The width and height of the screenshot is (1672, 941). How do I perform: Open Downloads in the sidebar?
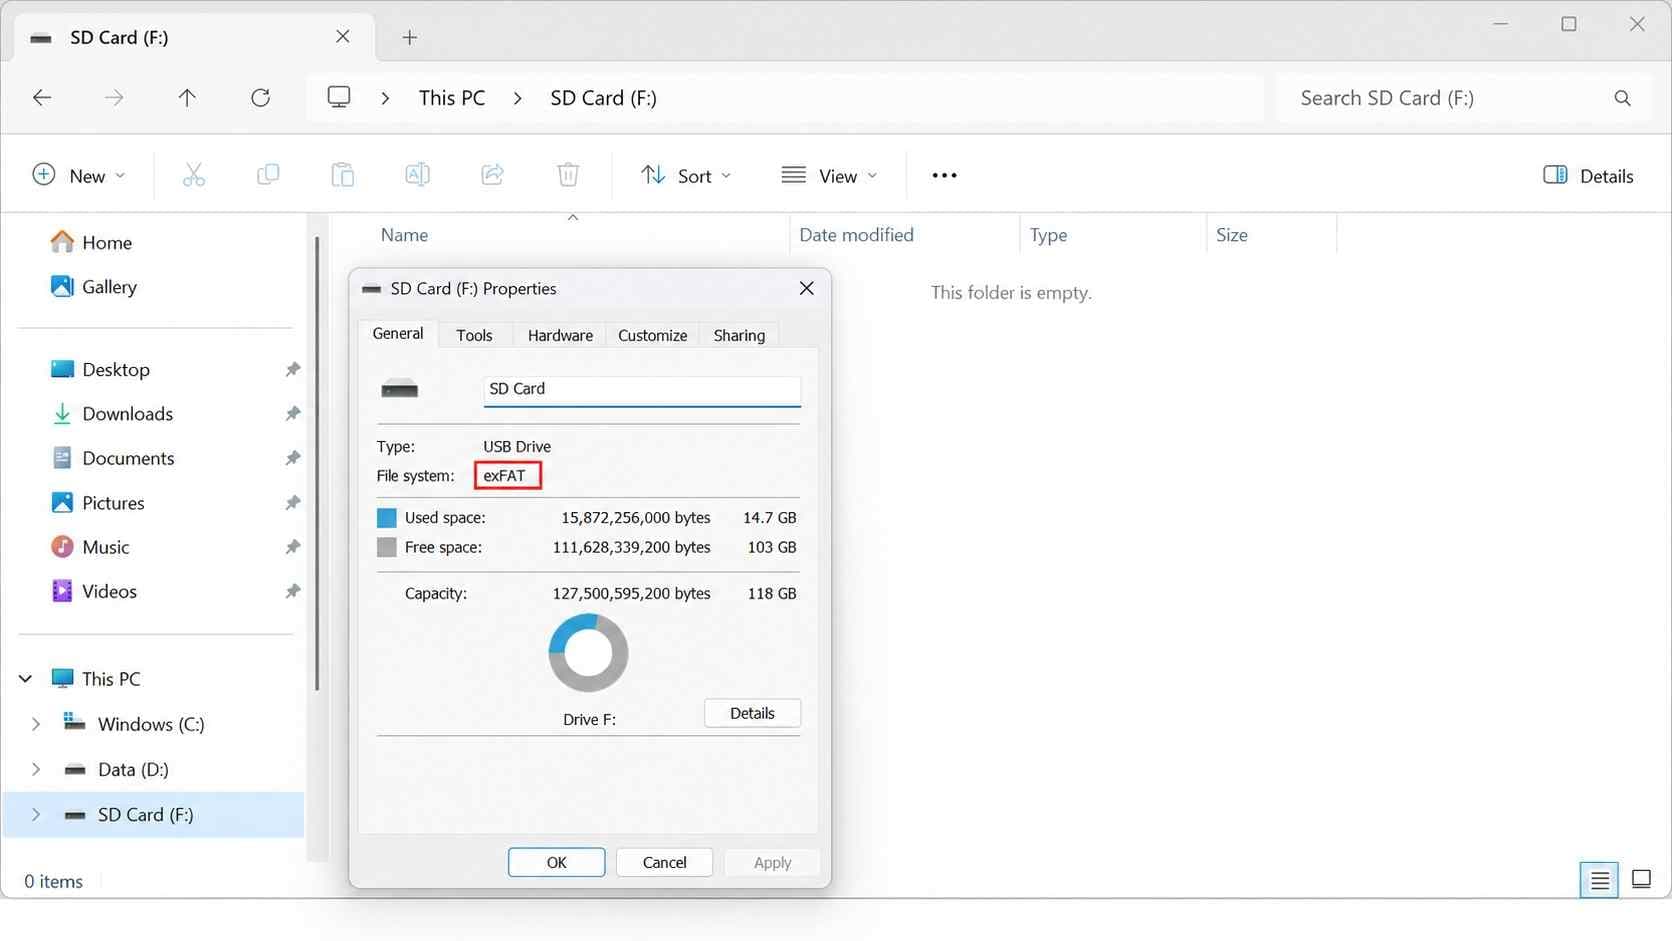click(x=111, y=414)
